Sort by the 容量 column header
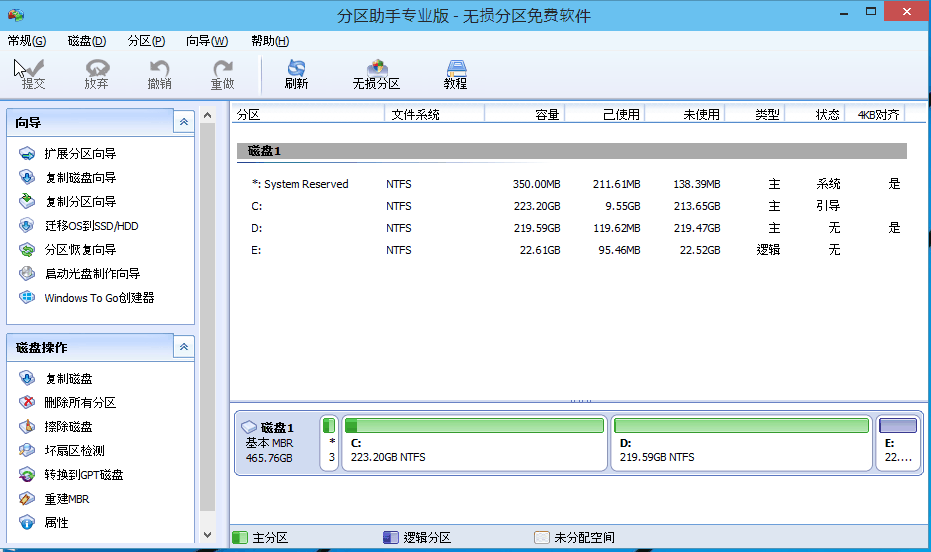This screenshot has height=552, width=931. 524,114
